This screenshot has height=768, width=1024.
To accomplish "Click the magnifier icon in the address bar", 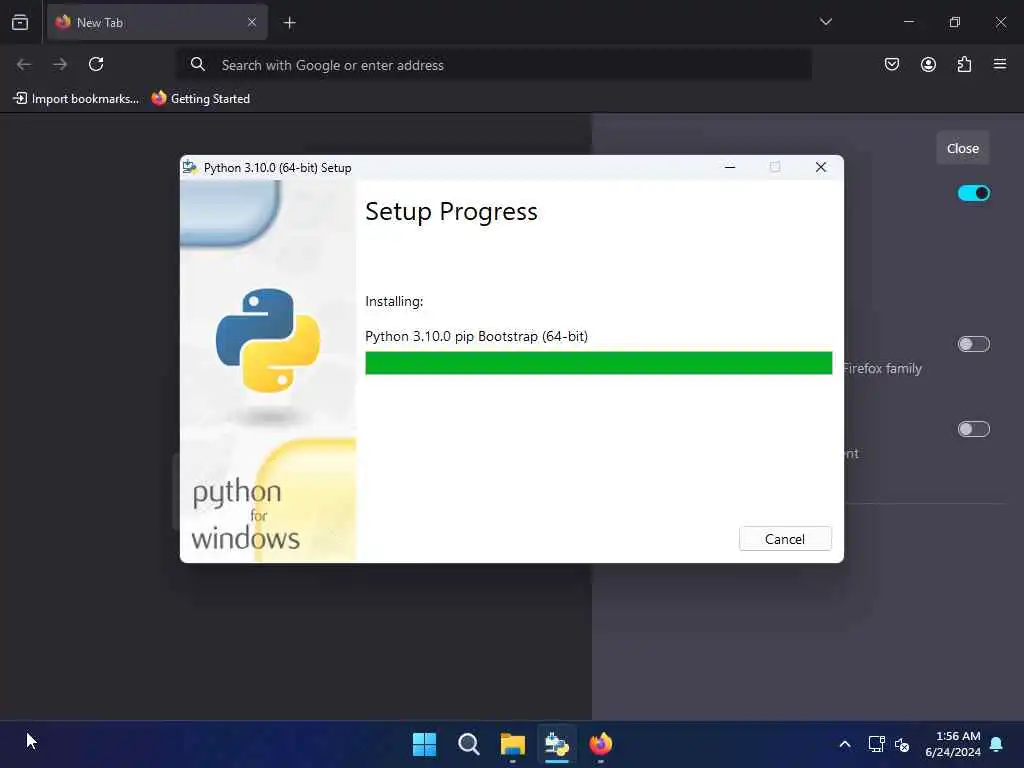I will (x=198, y=64).
